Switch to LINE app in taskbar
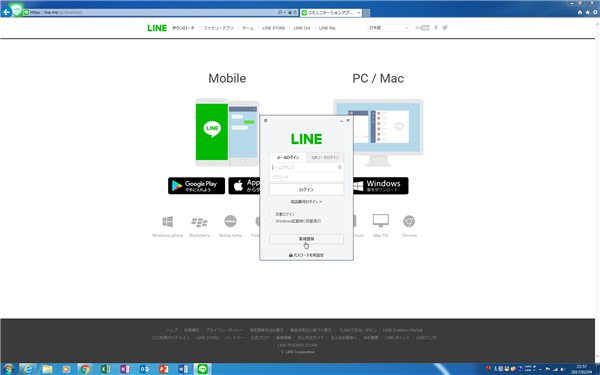Image resolution: width=600 pixels, height=375 pixels. tap(202, 369)
